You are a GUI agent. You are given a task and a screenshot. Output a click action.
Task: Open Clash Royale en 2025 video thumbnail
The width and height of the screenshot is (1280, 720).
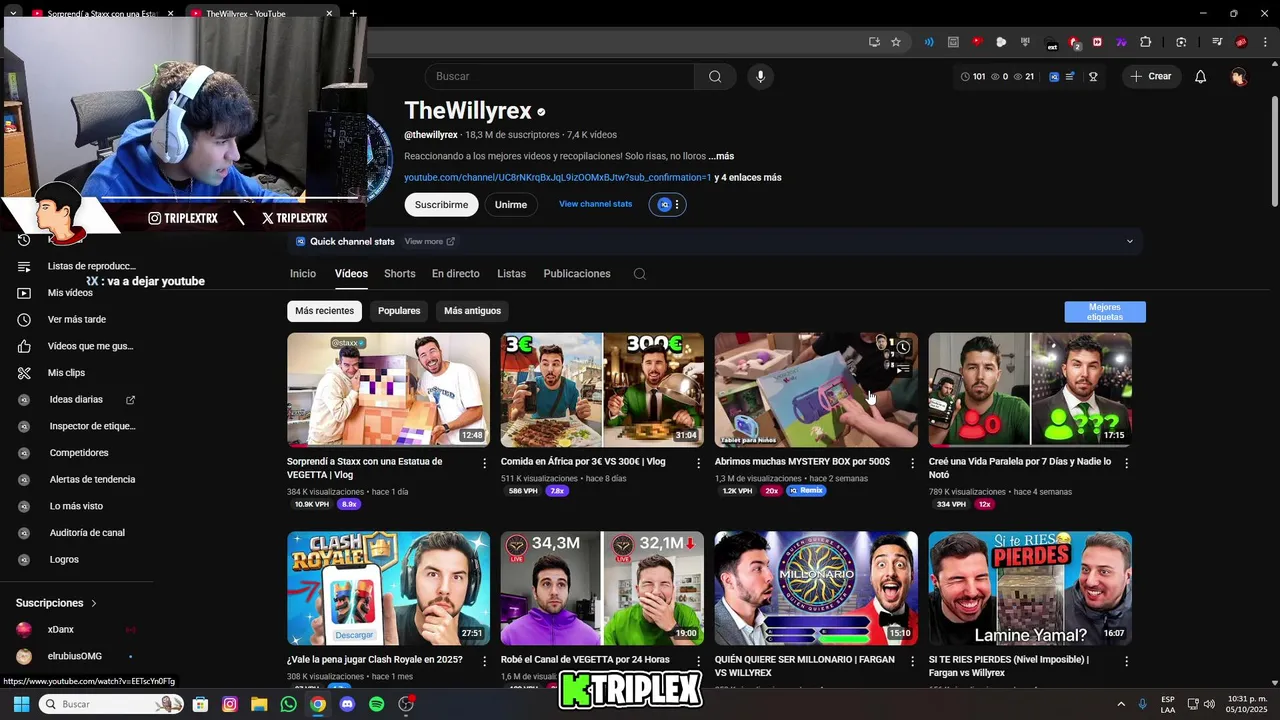388,588
